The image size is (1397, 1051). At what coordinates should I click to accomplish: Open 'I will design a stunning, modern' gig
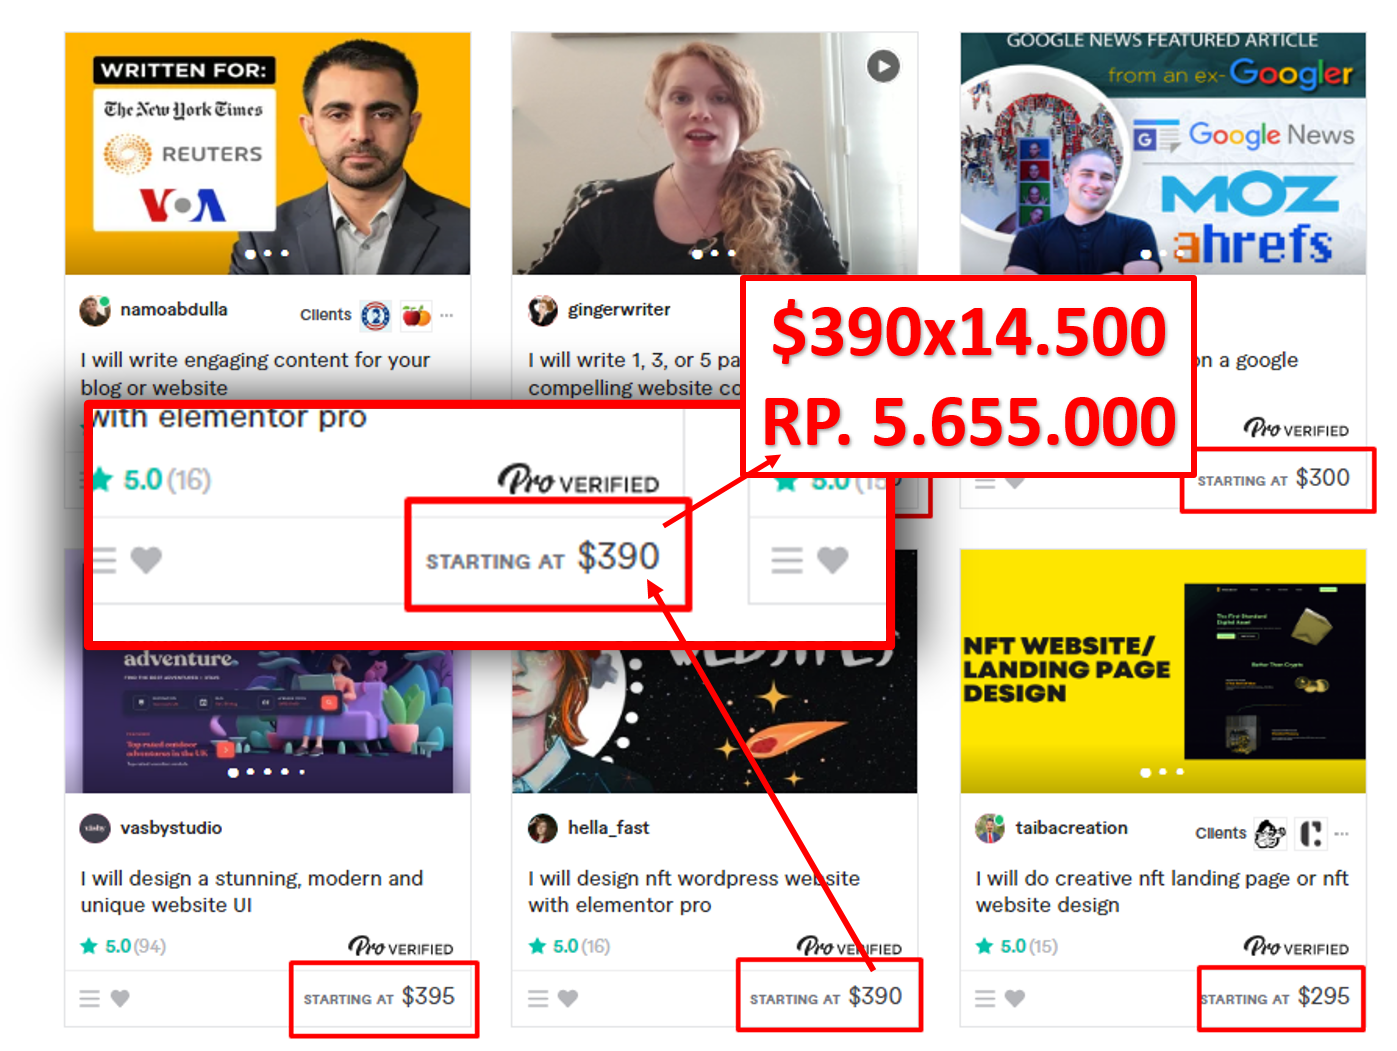[252, 891]
